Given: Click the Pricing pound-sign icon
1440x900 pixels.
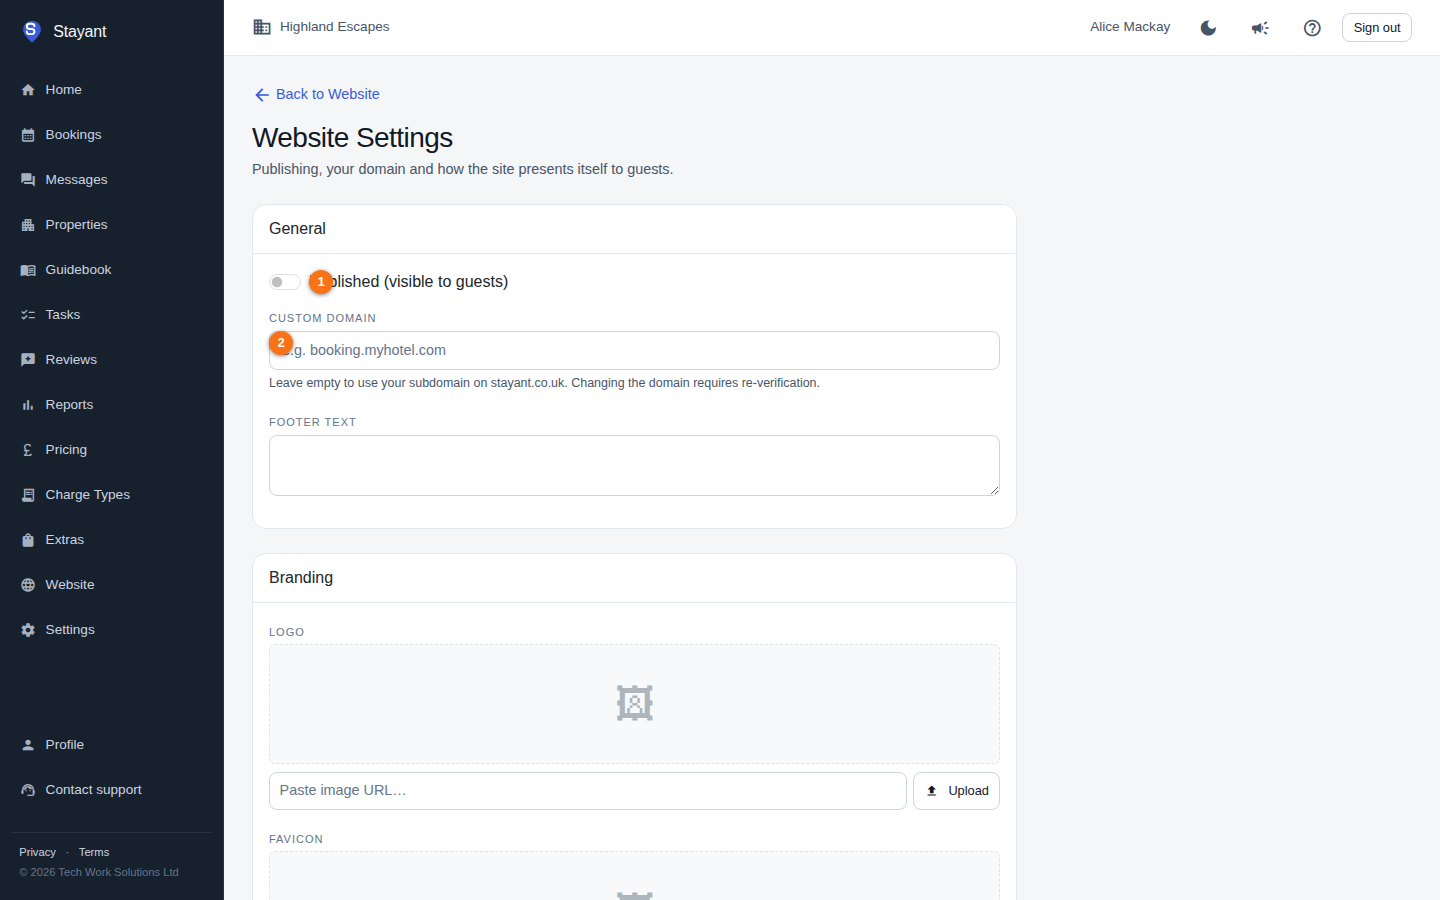Looking at the screenshot, I should (x=28, y=450).
